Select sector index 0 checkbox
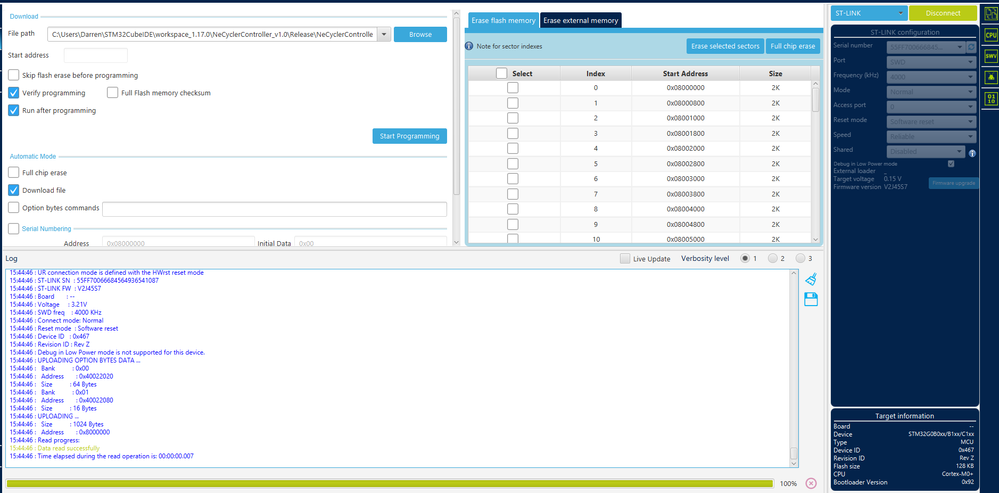The image size is (999, 493). tap(512, 88)
